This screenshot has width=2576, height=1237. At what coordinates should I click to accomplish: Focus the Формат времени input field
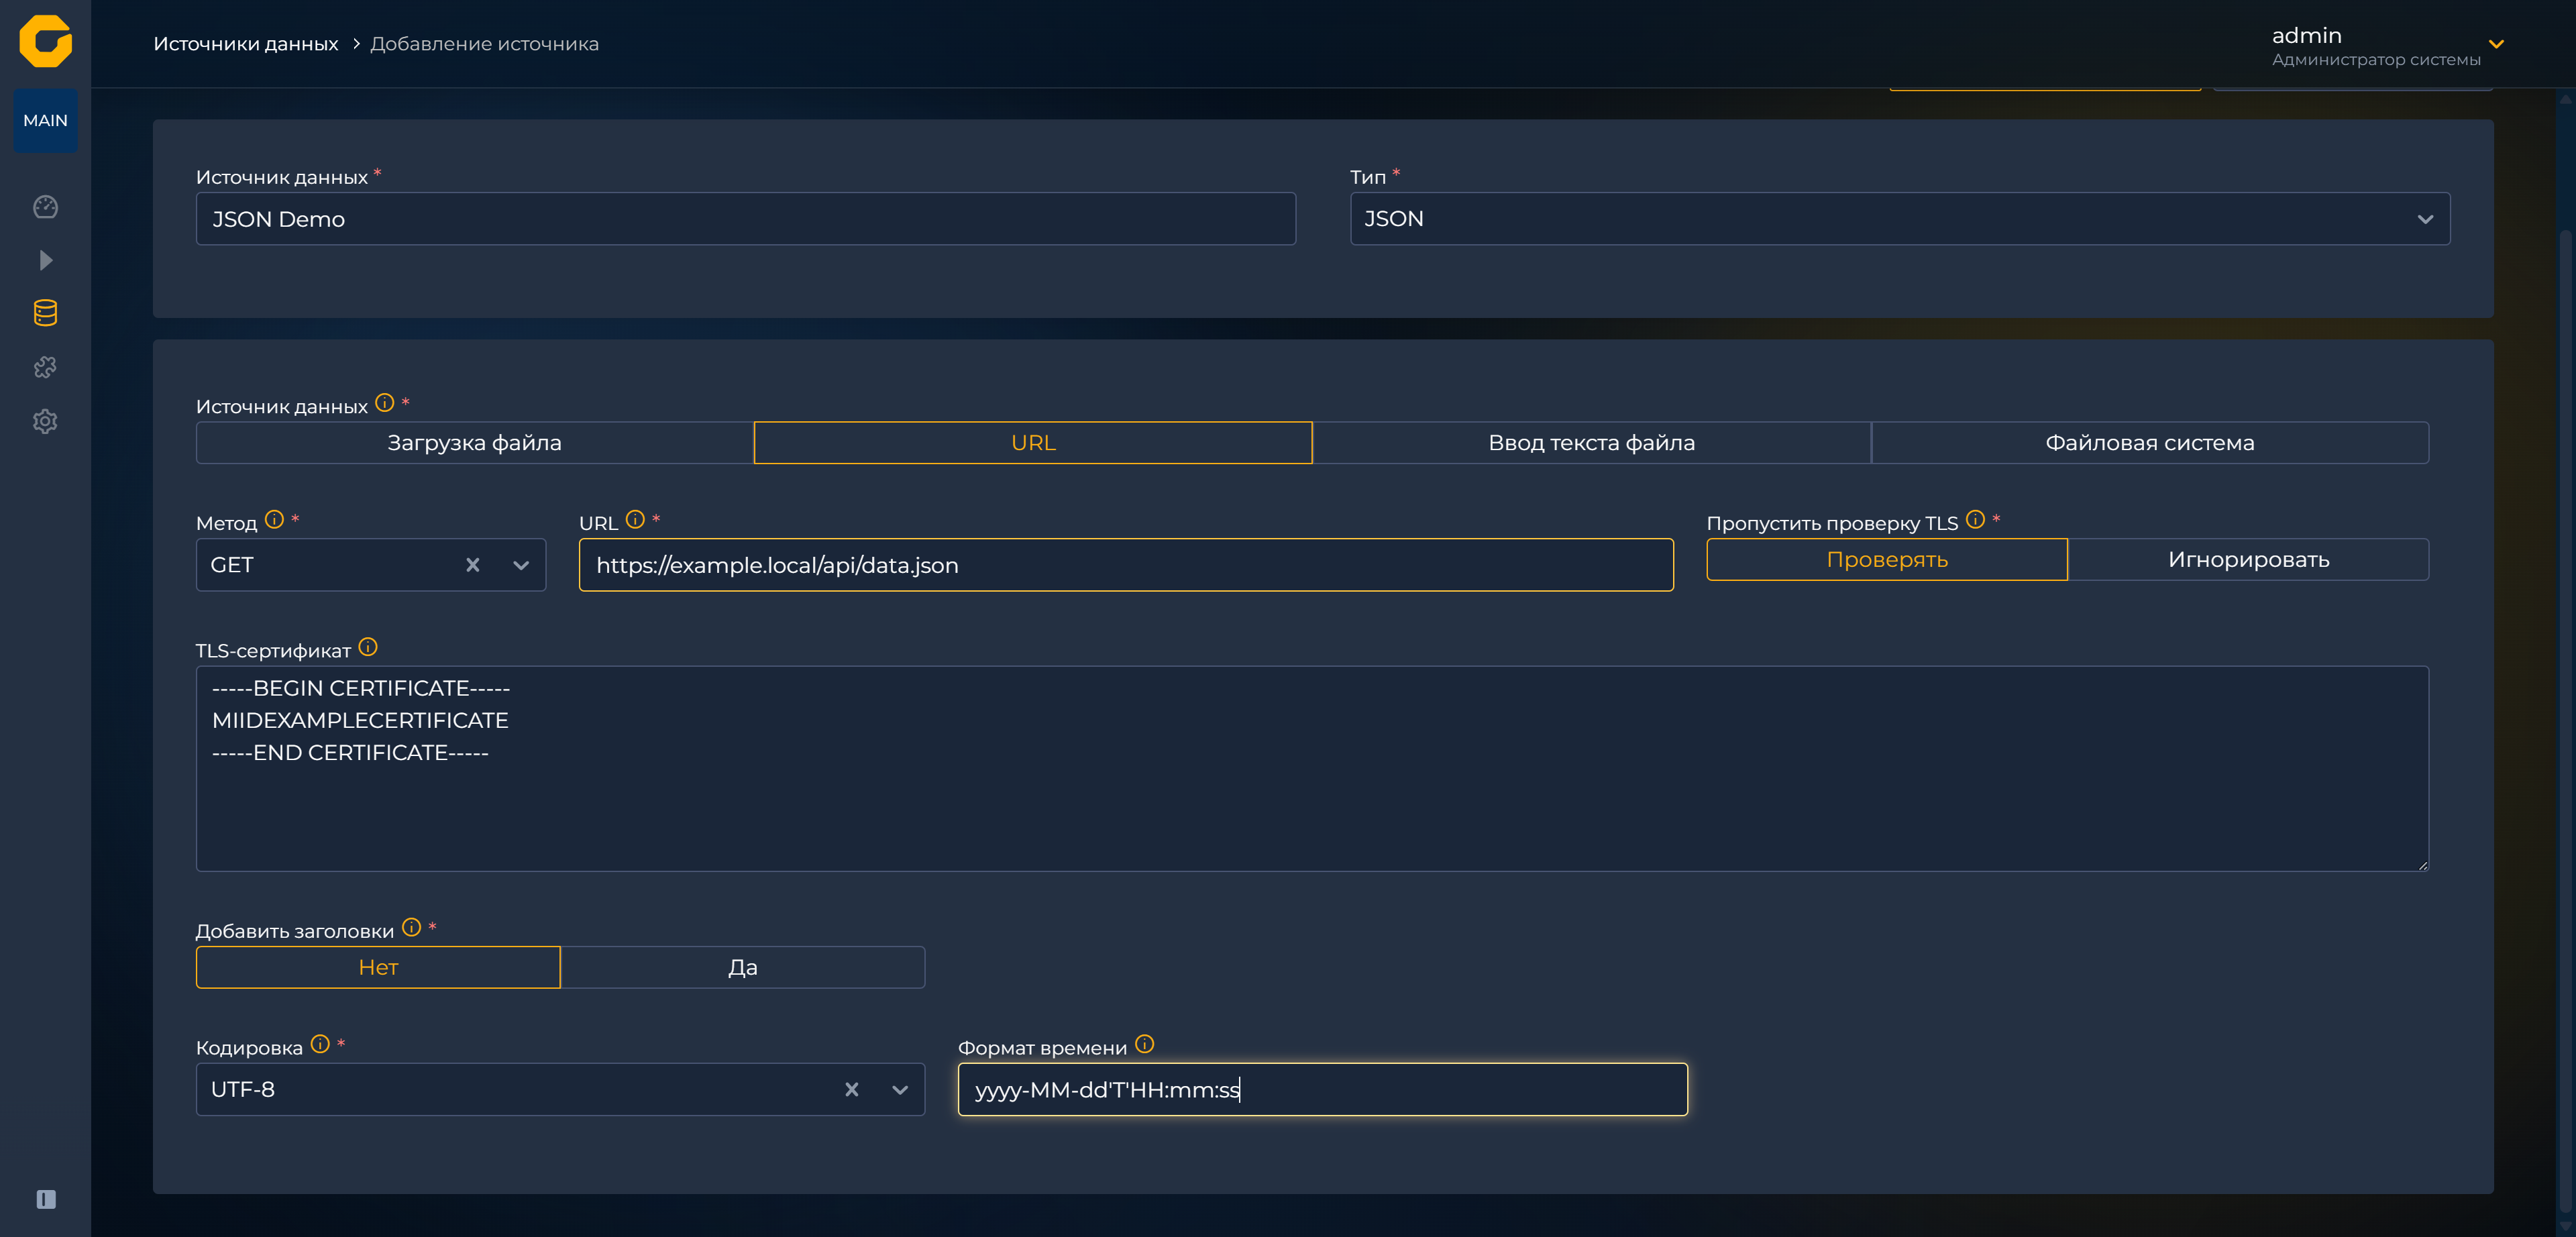click(x=1322, y=1089)
